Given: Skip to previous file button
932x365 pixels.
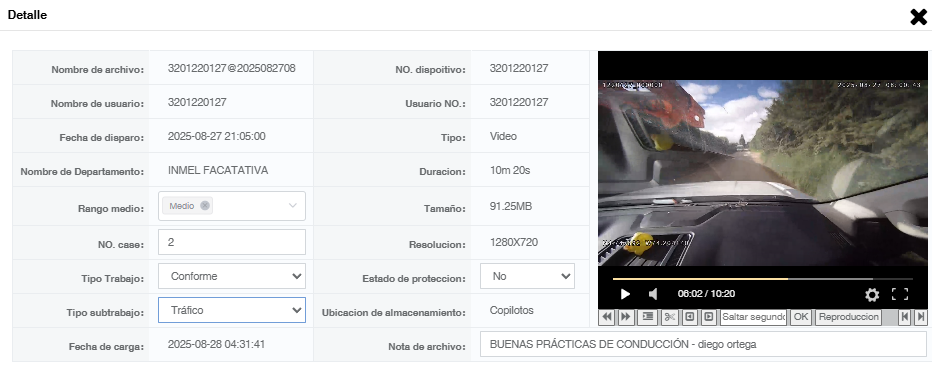Looking at the screenshot, I should pyautogui.click(x=904, y=317).
